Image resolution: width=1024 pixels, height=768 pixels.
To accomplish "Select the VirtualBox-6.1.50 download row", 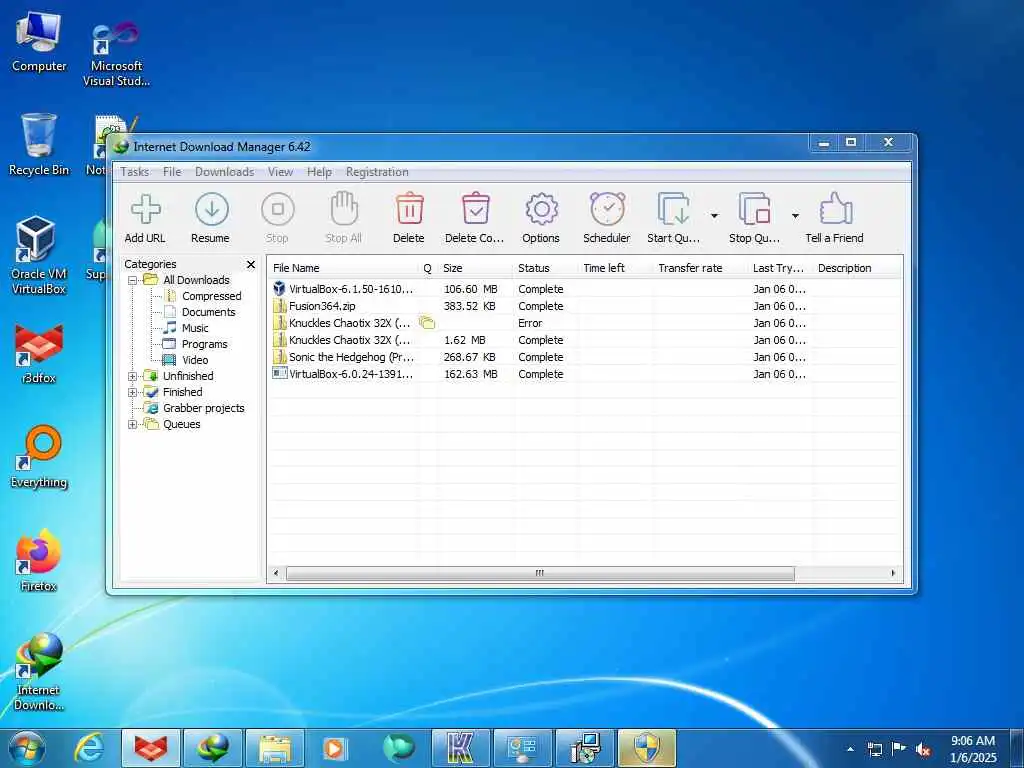I will (x=584, y=289).
